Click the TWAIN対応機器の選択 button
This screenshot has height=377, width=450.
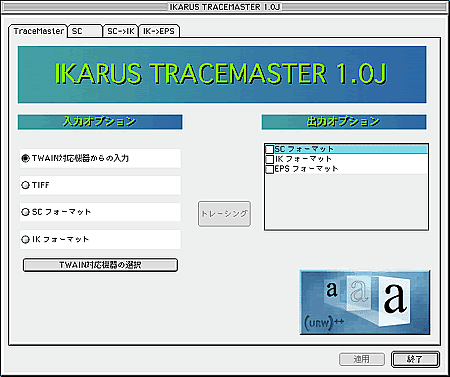pyautogui.click(x=100, y=265)
